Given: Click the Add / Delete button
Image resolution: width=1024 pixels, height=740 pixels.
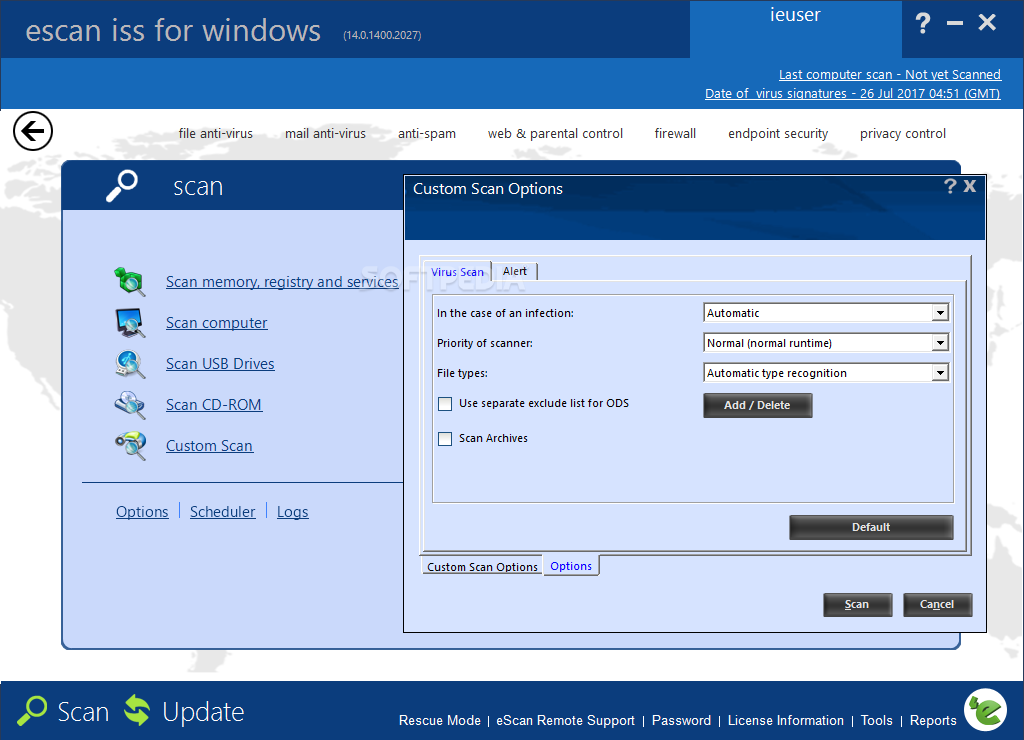Looking at the screenshot, I should coord(758,405).
